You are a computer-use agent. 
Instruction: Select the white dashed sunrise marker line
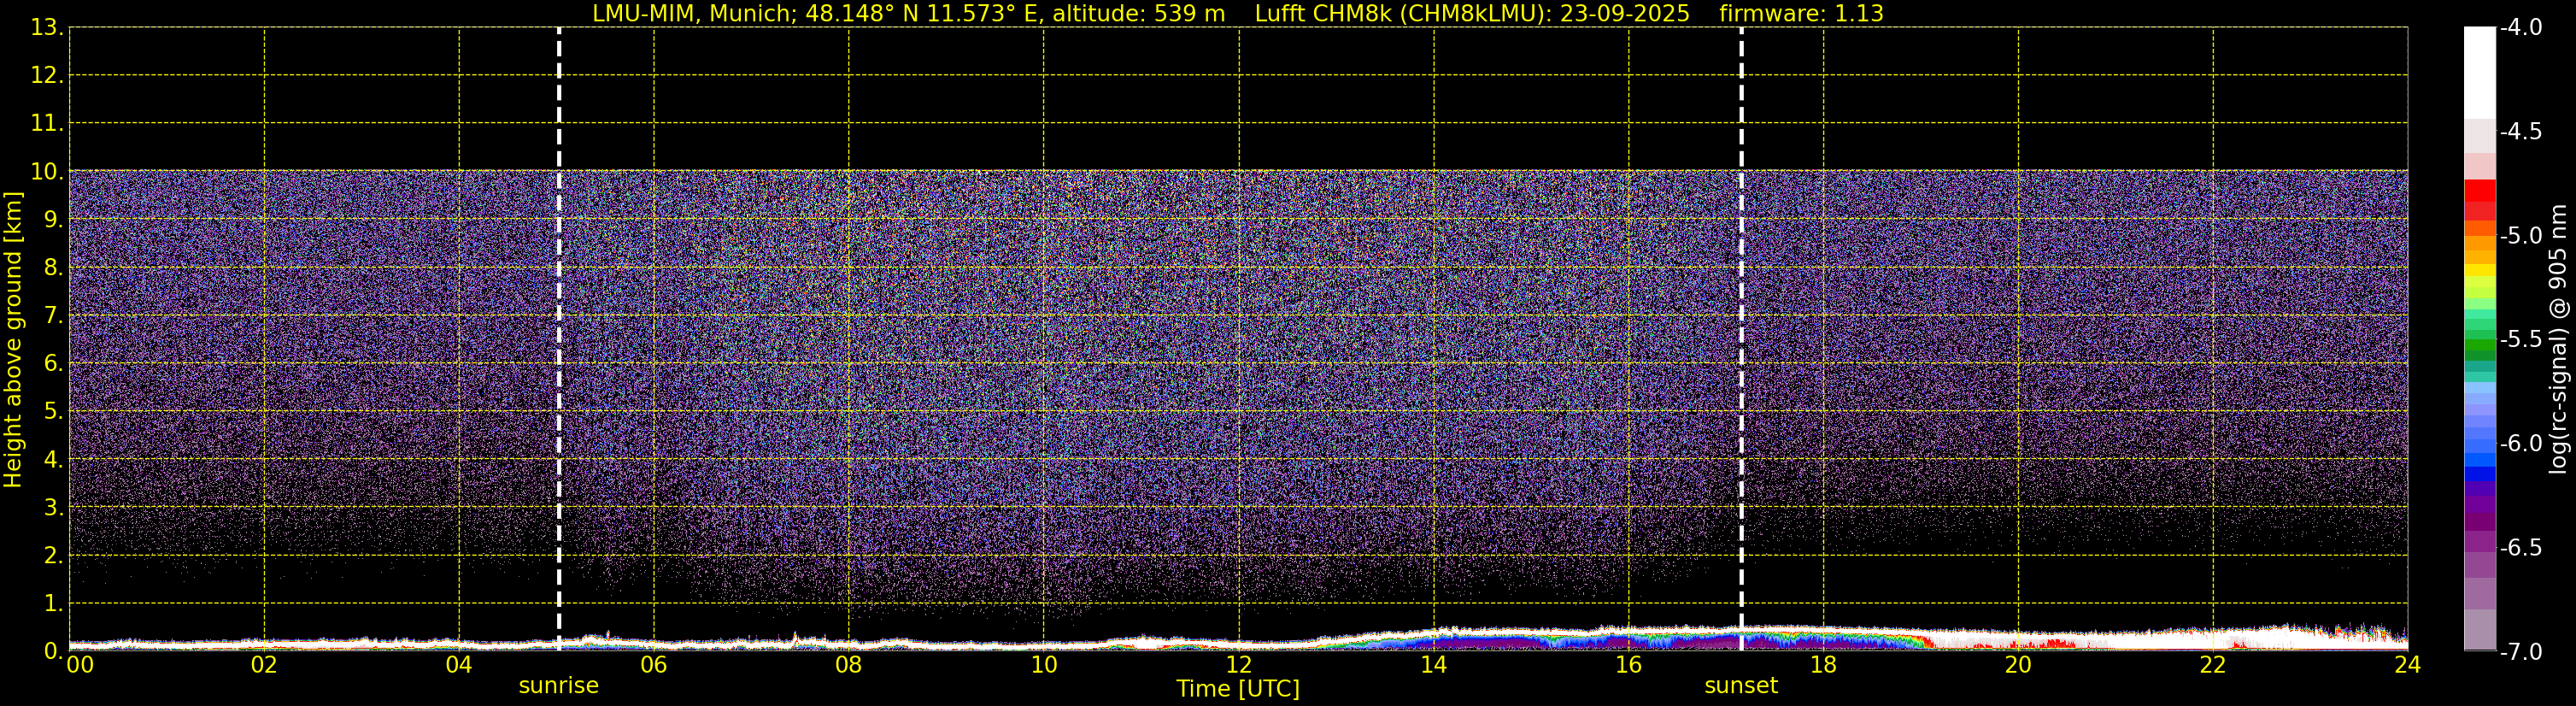coord(558,339)
